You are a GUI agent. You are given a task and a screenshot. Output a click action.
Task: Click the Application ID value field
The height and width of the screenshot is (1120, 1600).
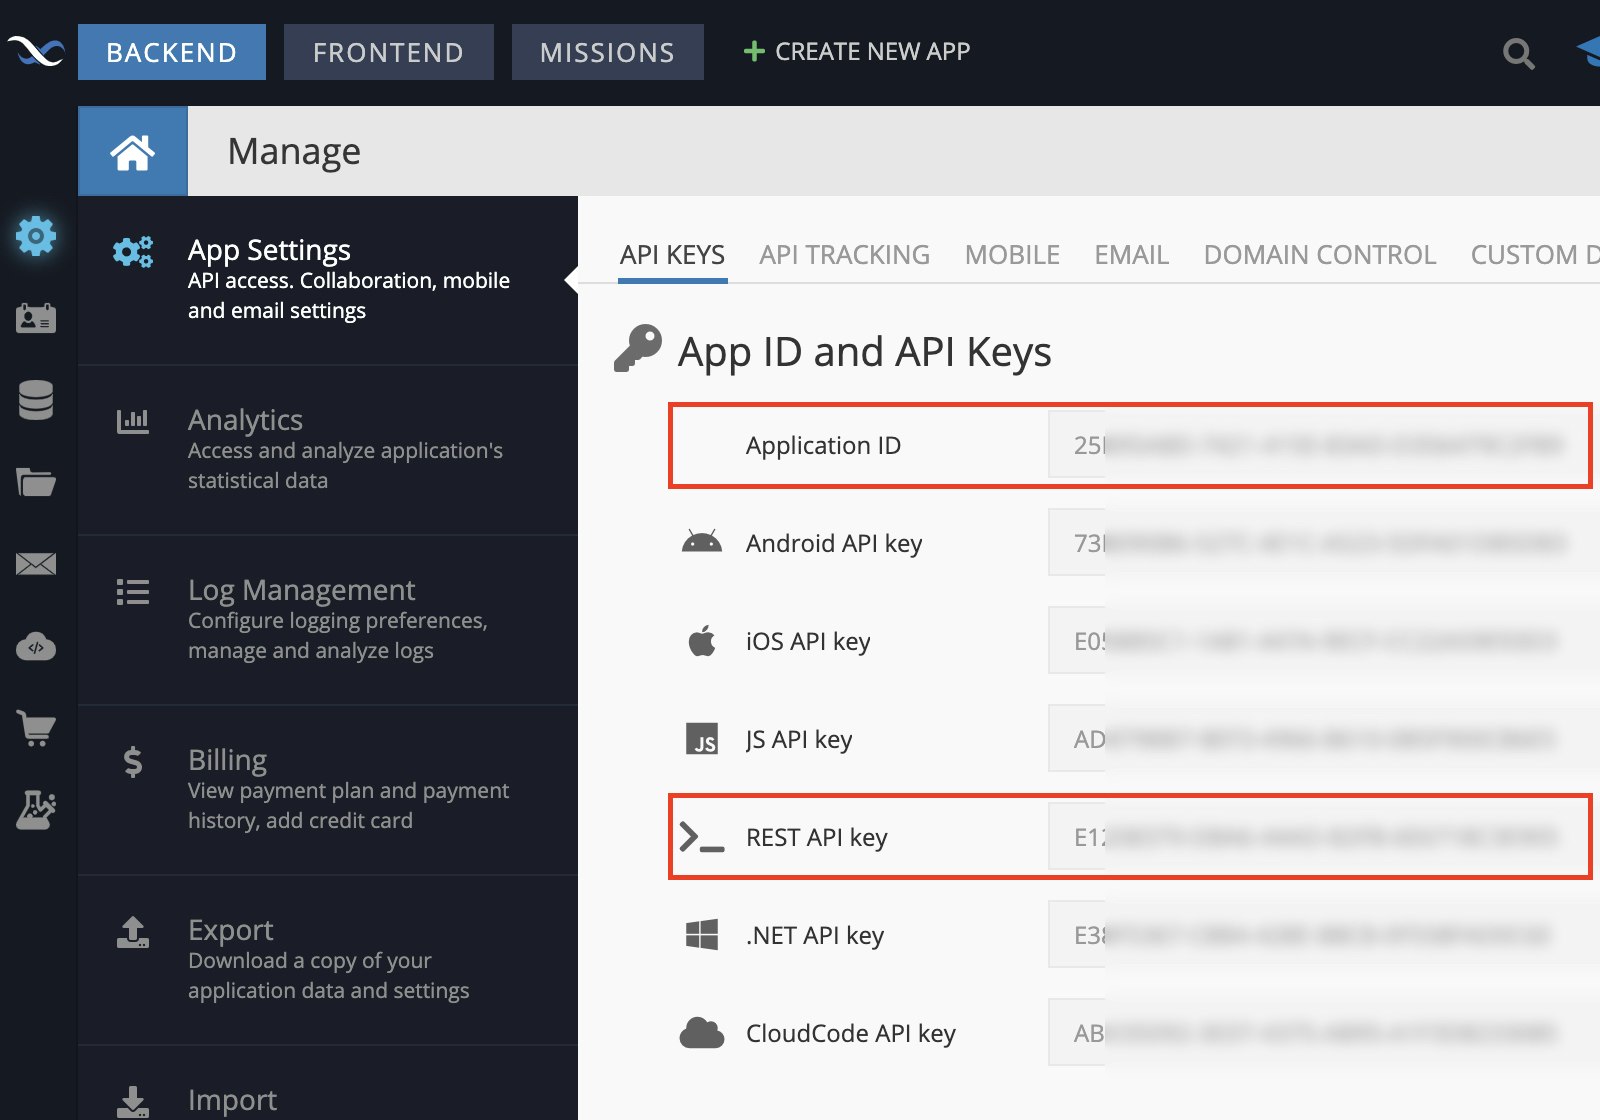[1324, 444]
